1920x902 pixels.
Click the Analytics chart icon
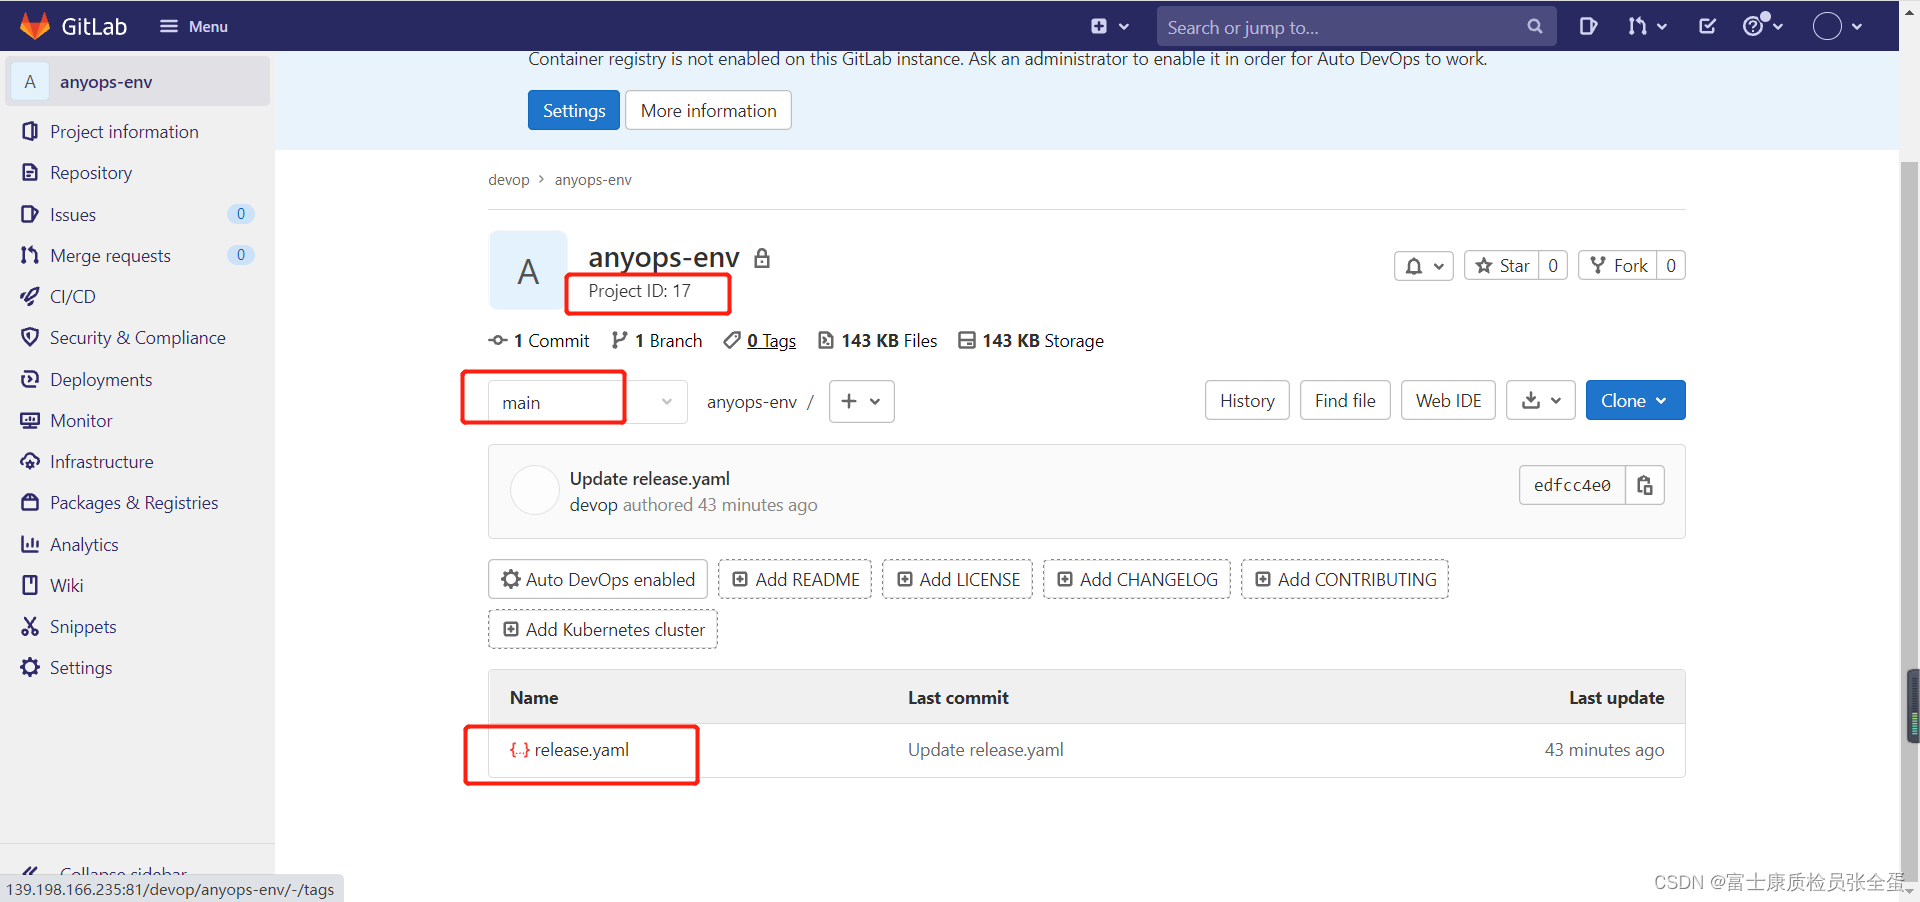pos(30,544)
